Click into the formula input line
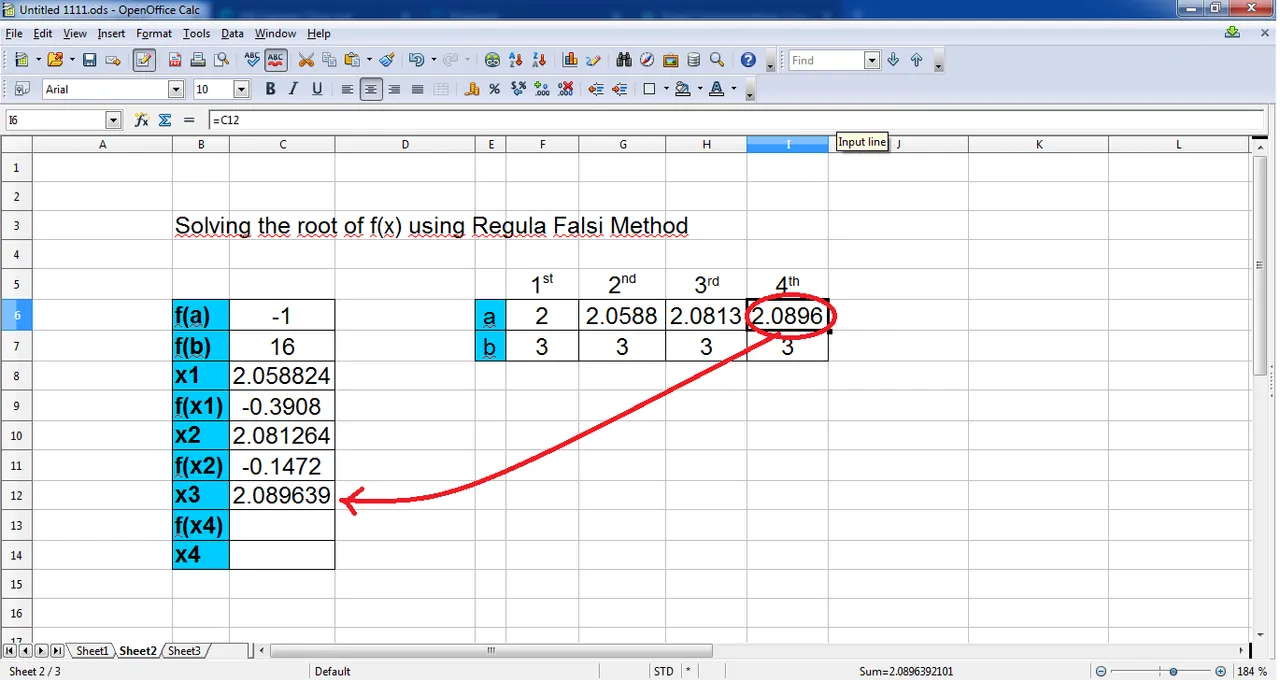 coord(736,120)
